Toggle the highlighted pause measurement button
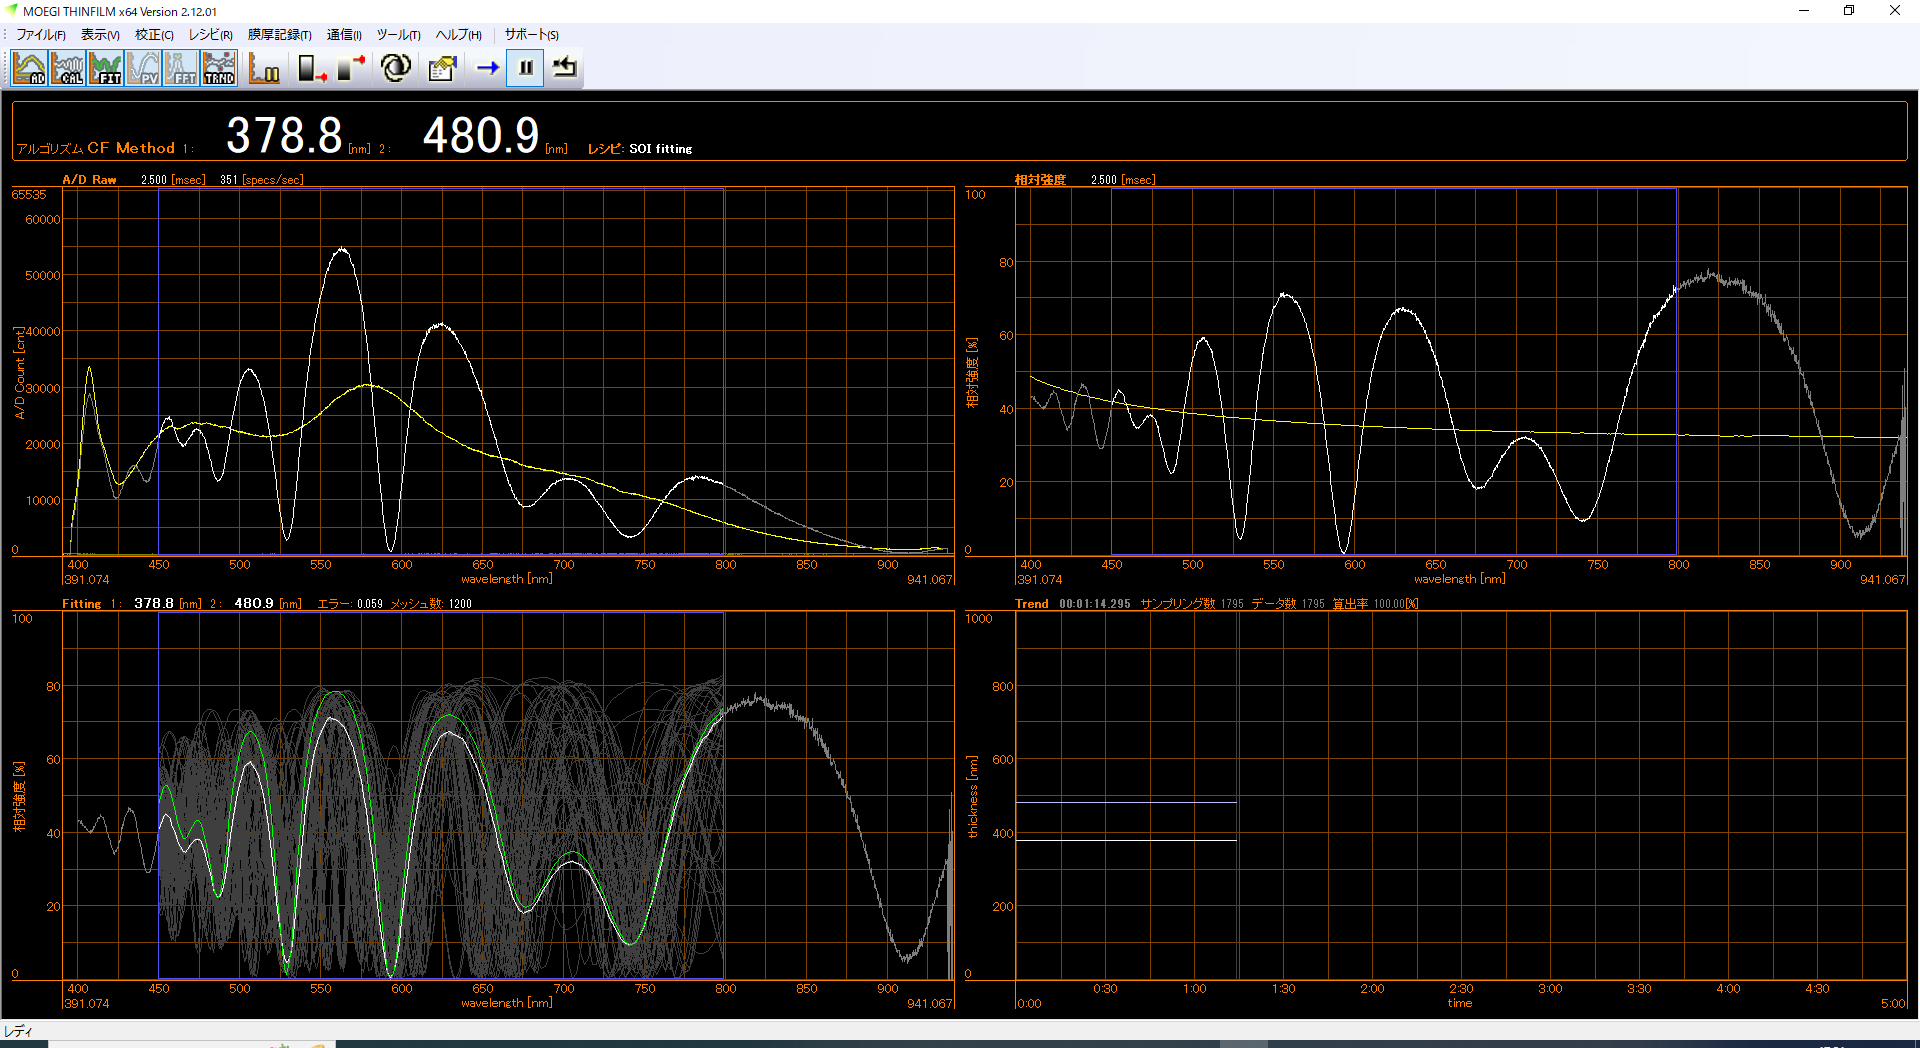1920x1048 pixels. point(525,68)
